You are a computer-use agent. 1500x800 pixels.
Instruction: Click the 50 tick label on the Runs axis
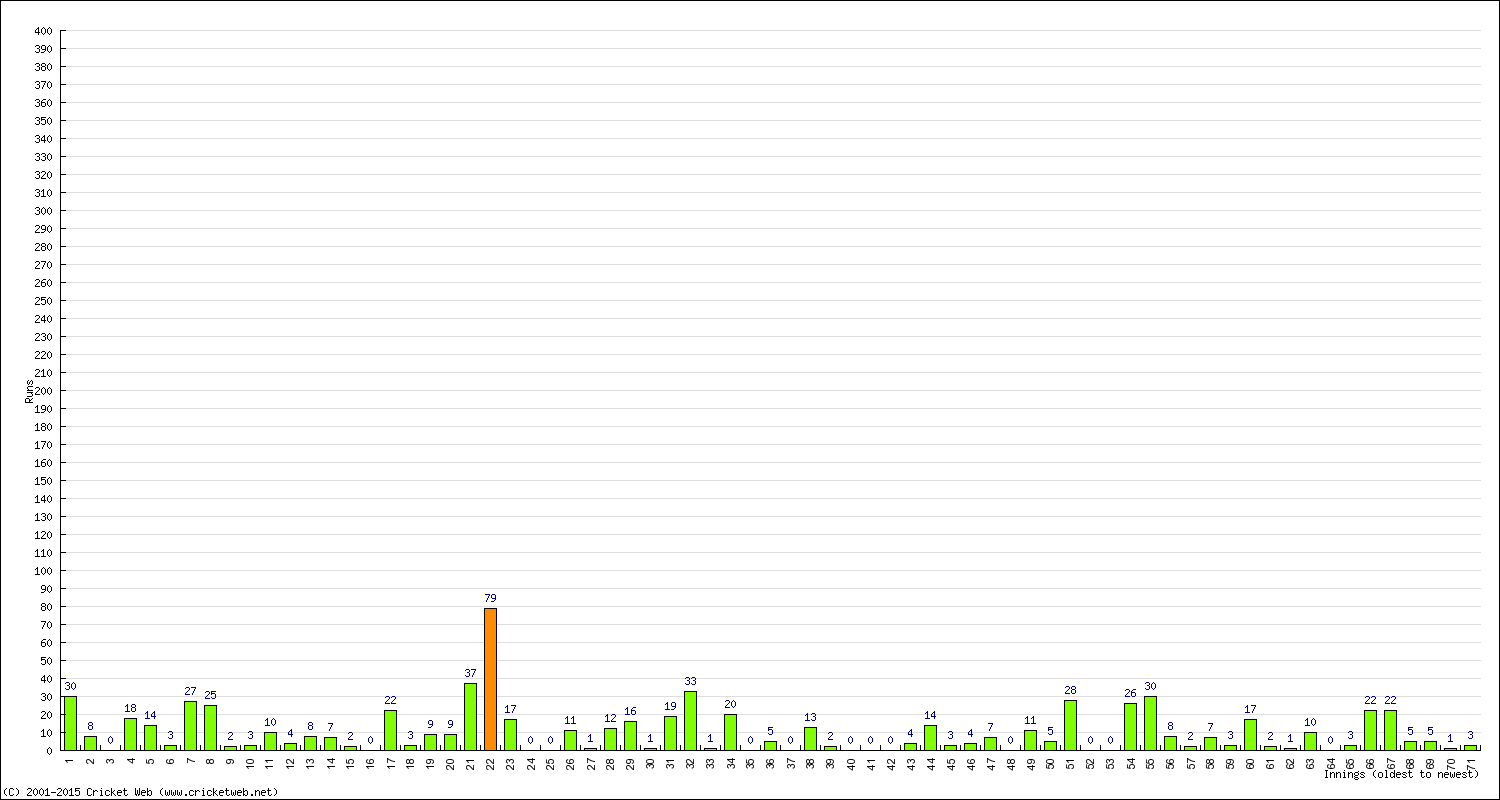(46, 661)
